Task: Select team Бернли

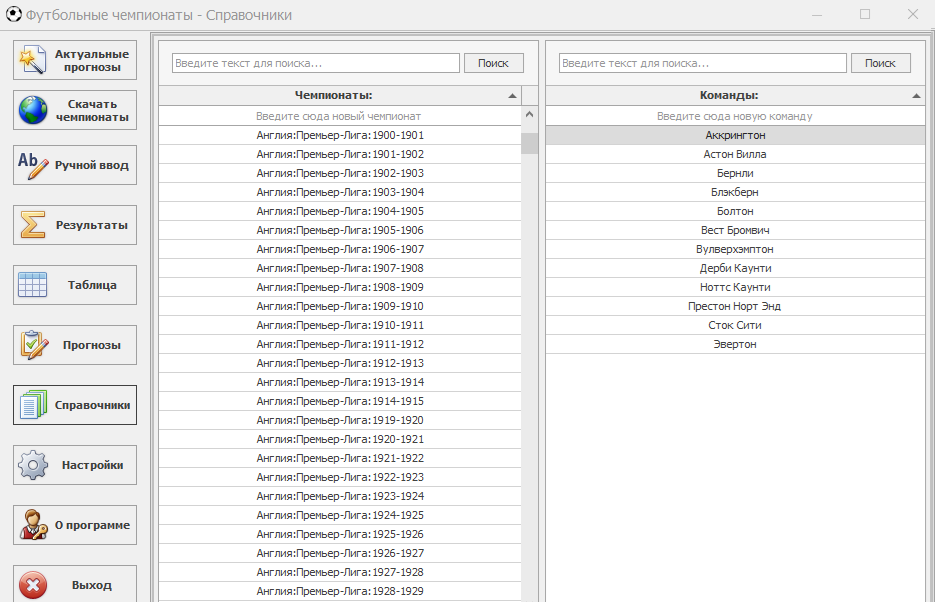Action: click(x=735, y=173)
